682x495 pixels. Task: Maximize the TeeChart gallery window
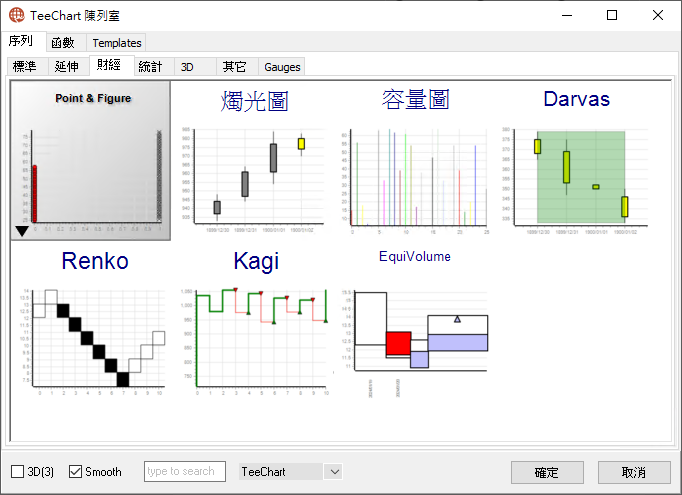[612, 15]
